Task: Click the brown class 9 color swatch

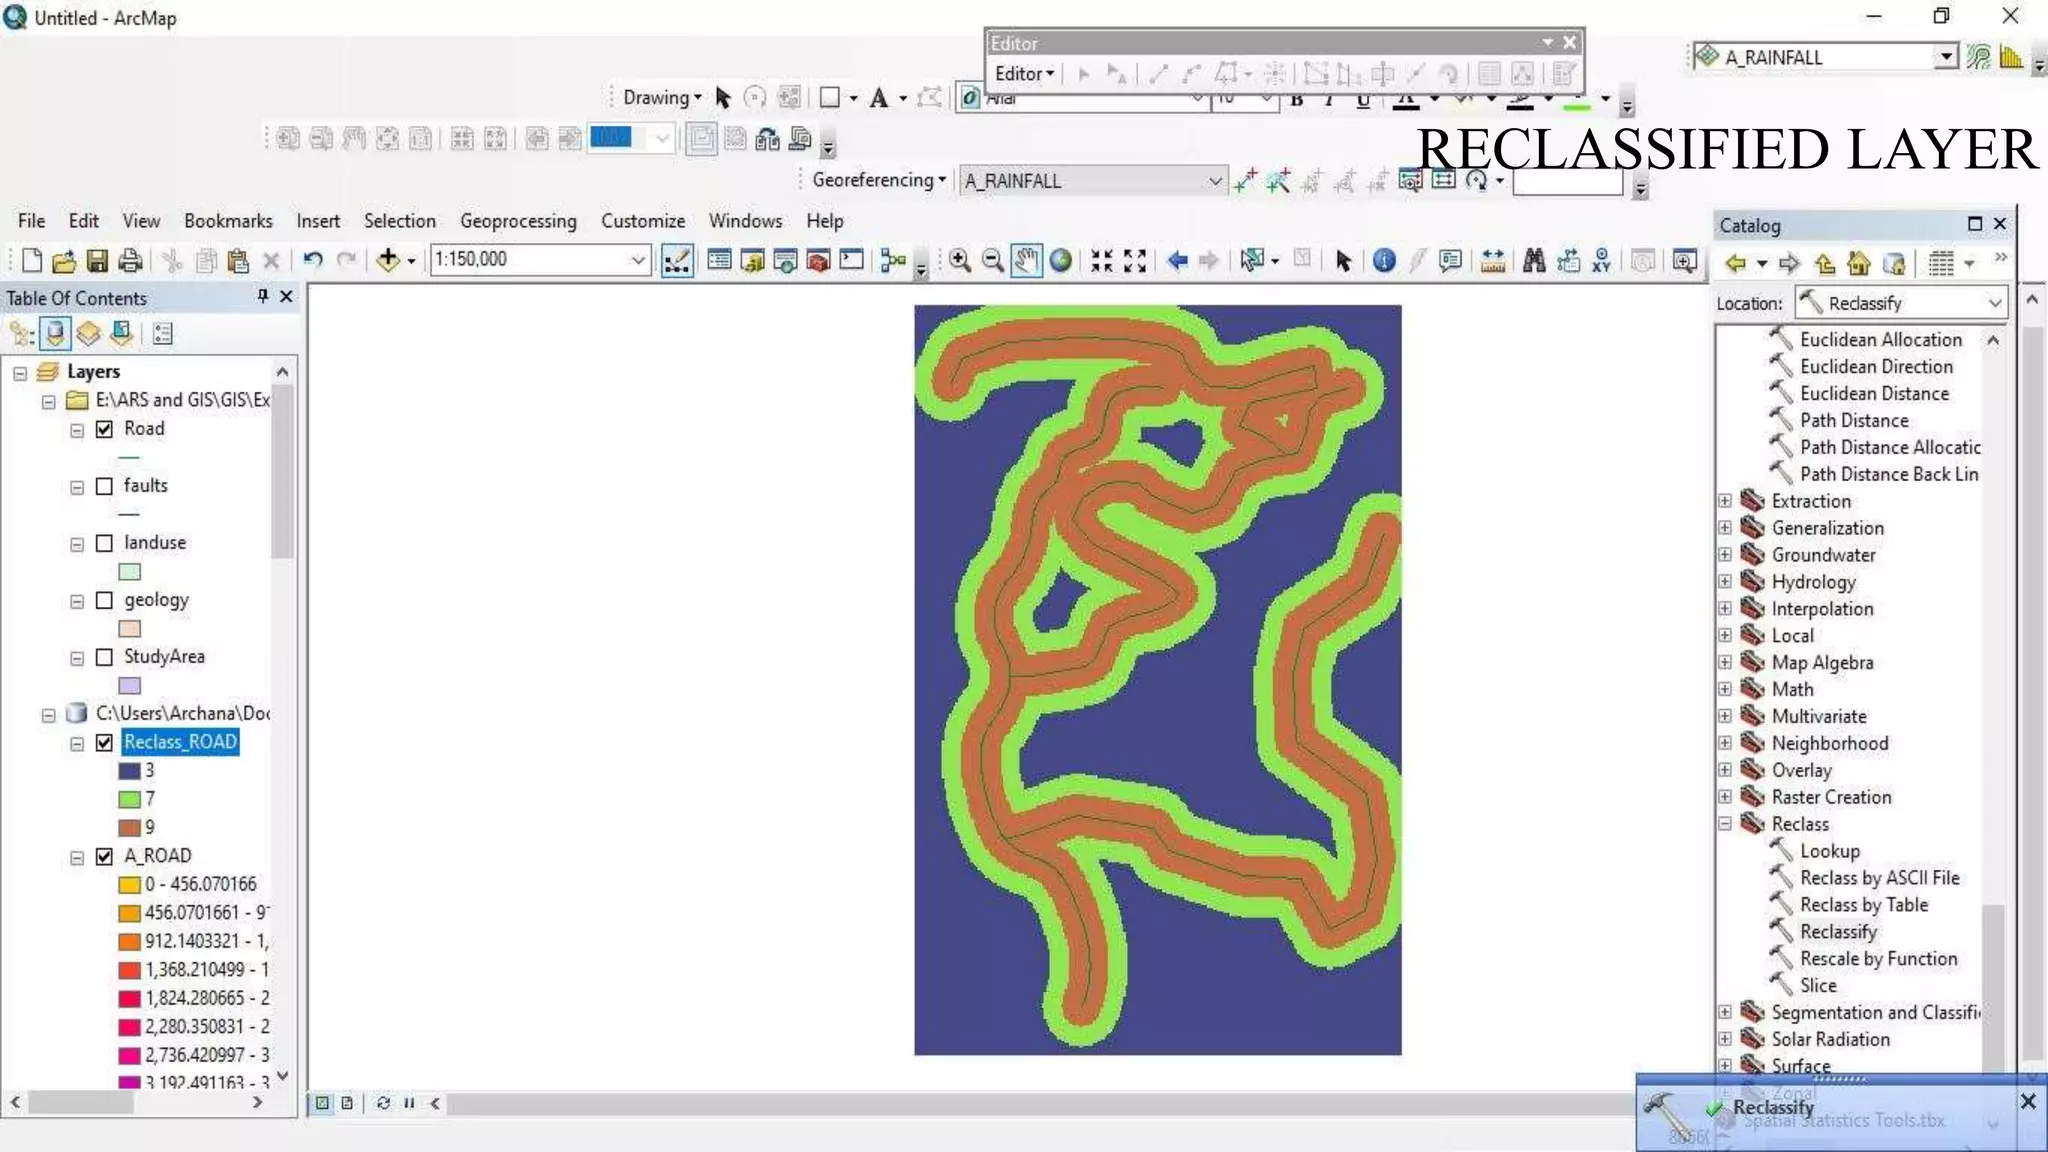Action: point(129,827)
